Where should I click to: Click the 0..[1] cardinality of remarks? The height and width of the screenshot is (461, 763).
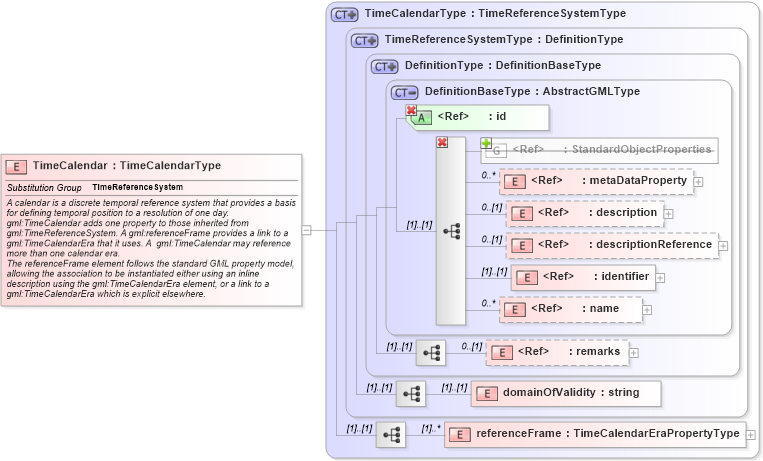coord(472,347)
